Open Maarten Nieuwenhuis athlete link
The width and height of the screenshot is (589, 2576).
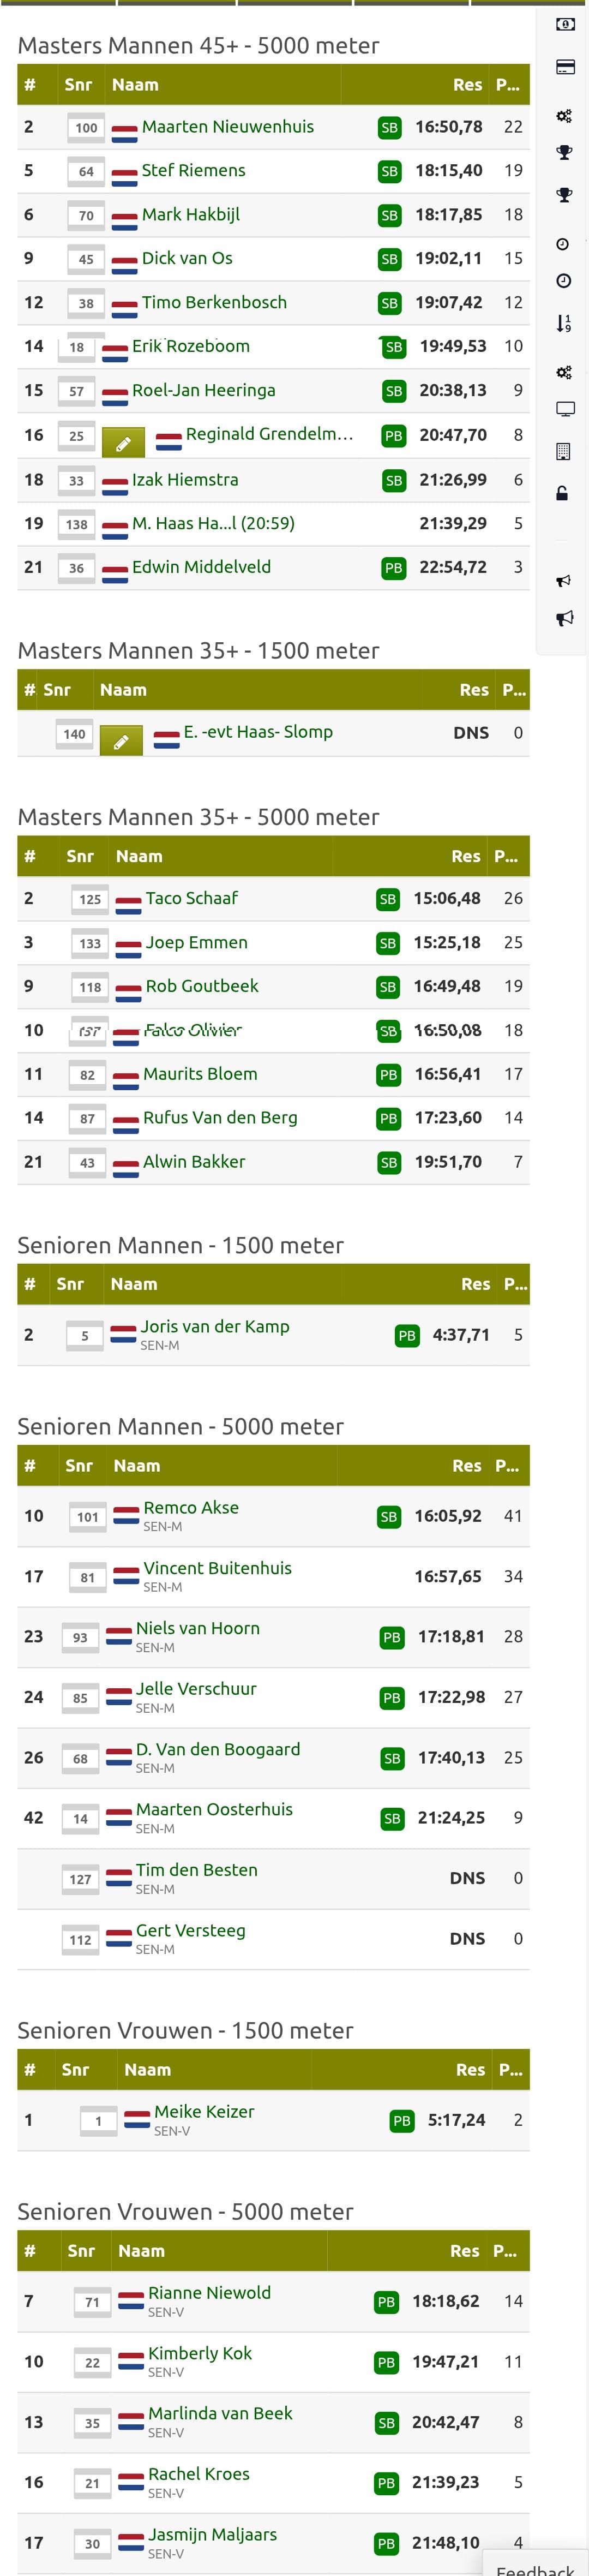228,127
